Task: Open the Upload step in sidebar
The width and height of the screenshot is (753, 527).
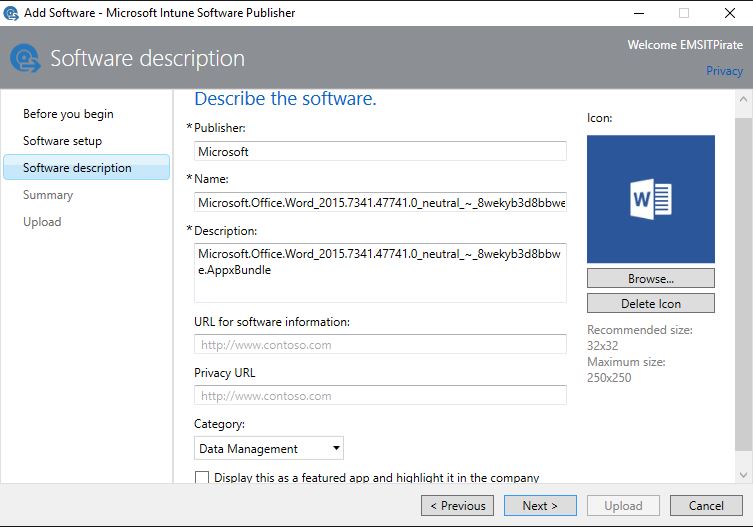Action: 42,221
